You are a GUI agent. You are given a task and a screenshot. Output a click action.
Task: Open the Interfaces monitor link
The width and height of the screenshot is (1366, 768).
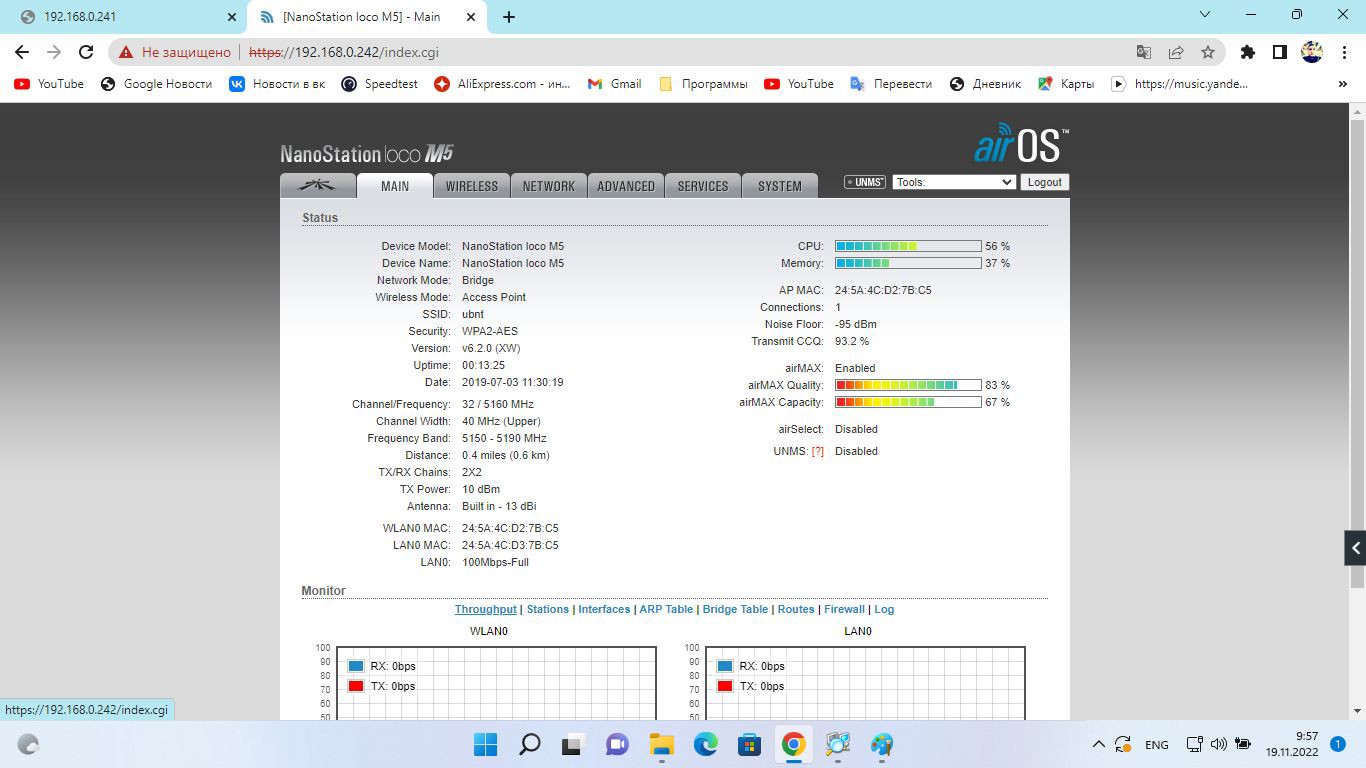pos(604,609)
